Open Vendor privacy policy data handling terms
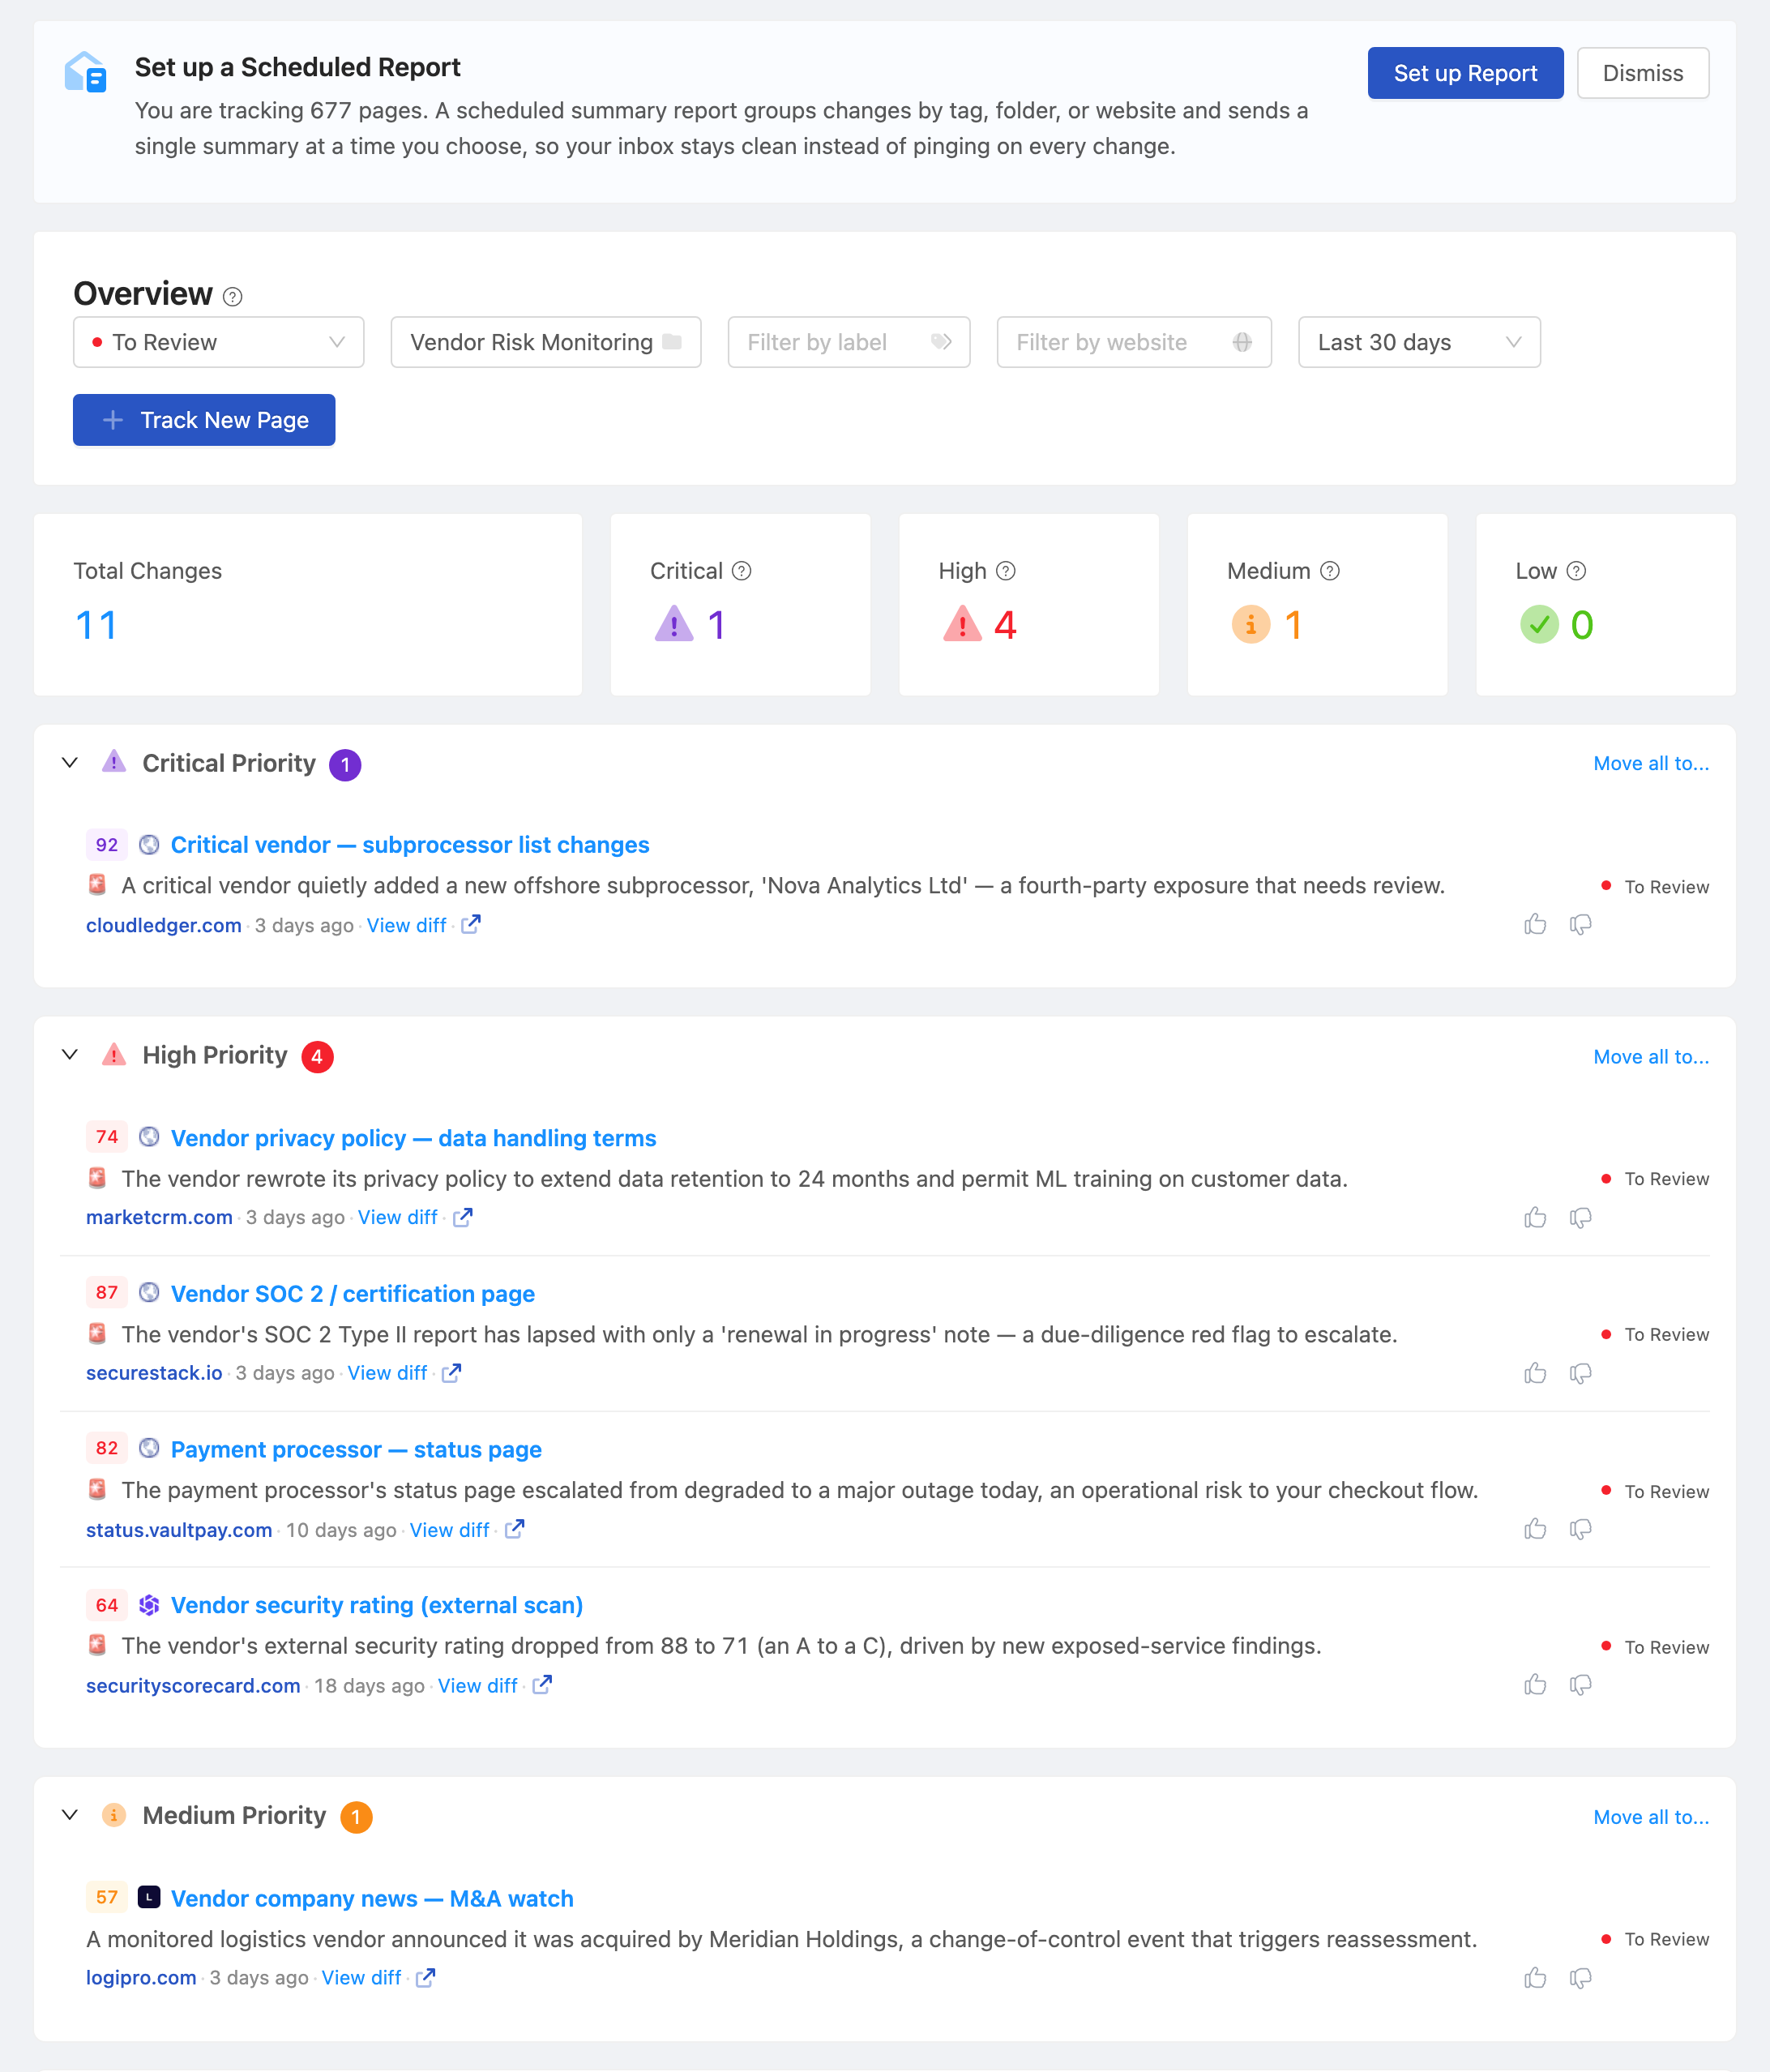1770x2072 pixels. click(413, 1138)
